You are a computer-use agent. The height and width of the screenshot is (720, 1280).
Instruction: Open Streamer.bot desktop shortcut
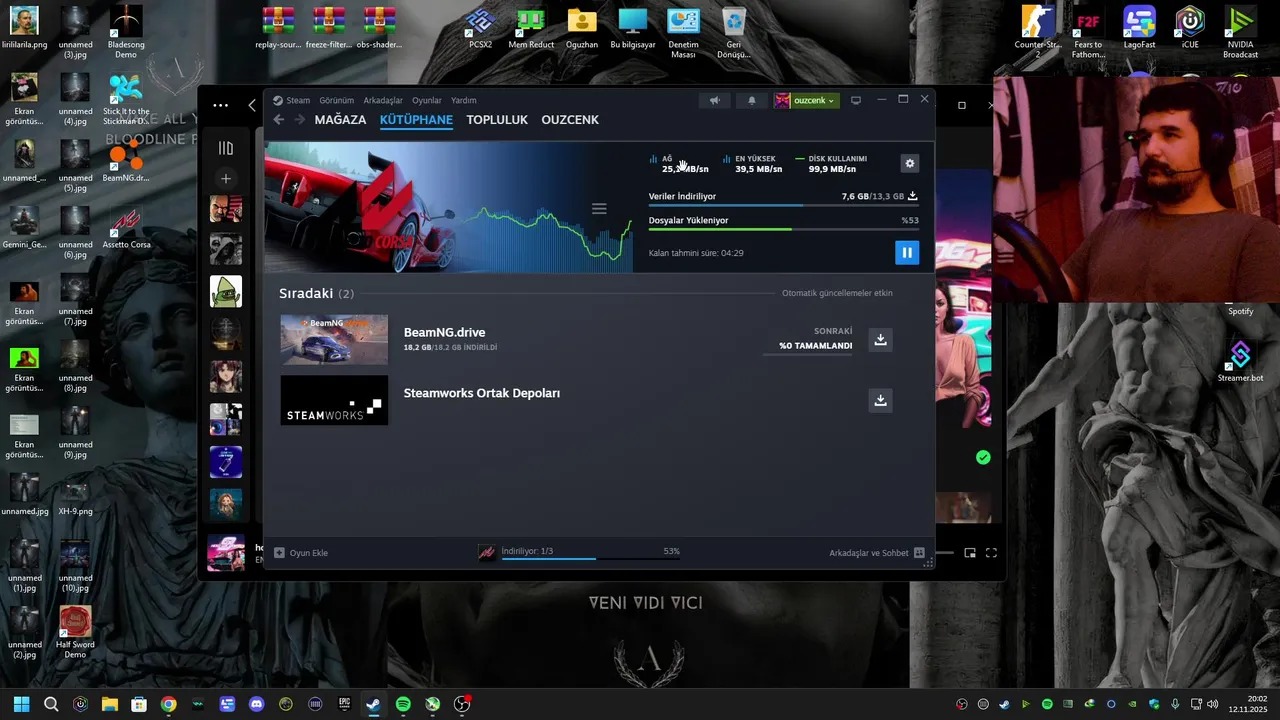point(1240,361)
